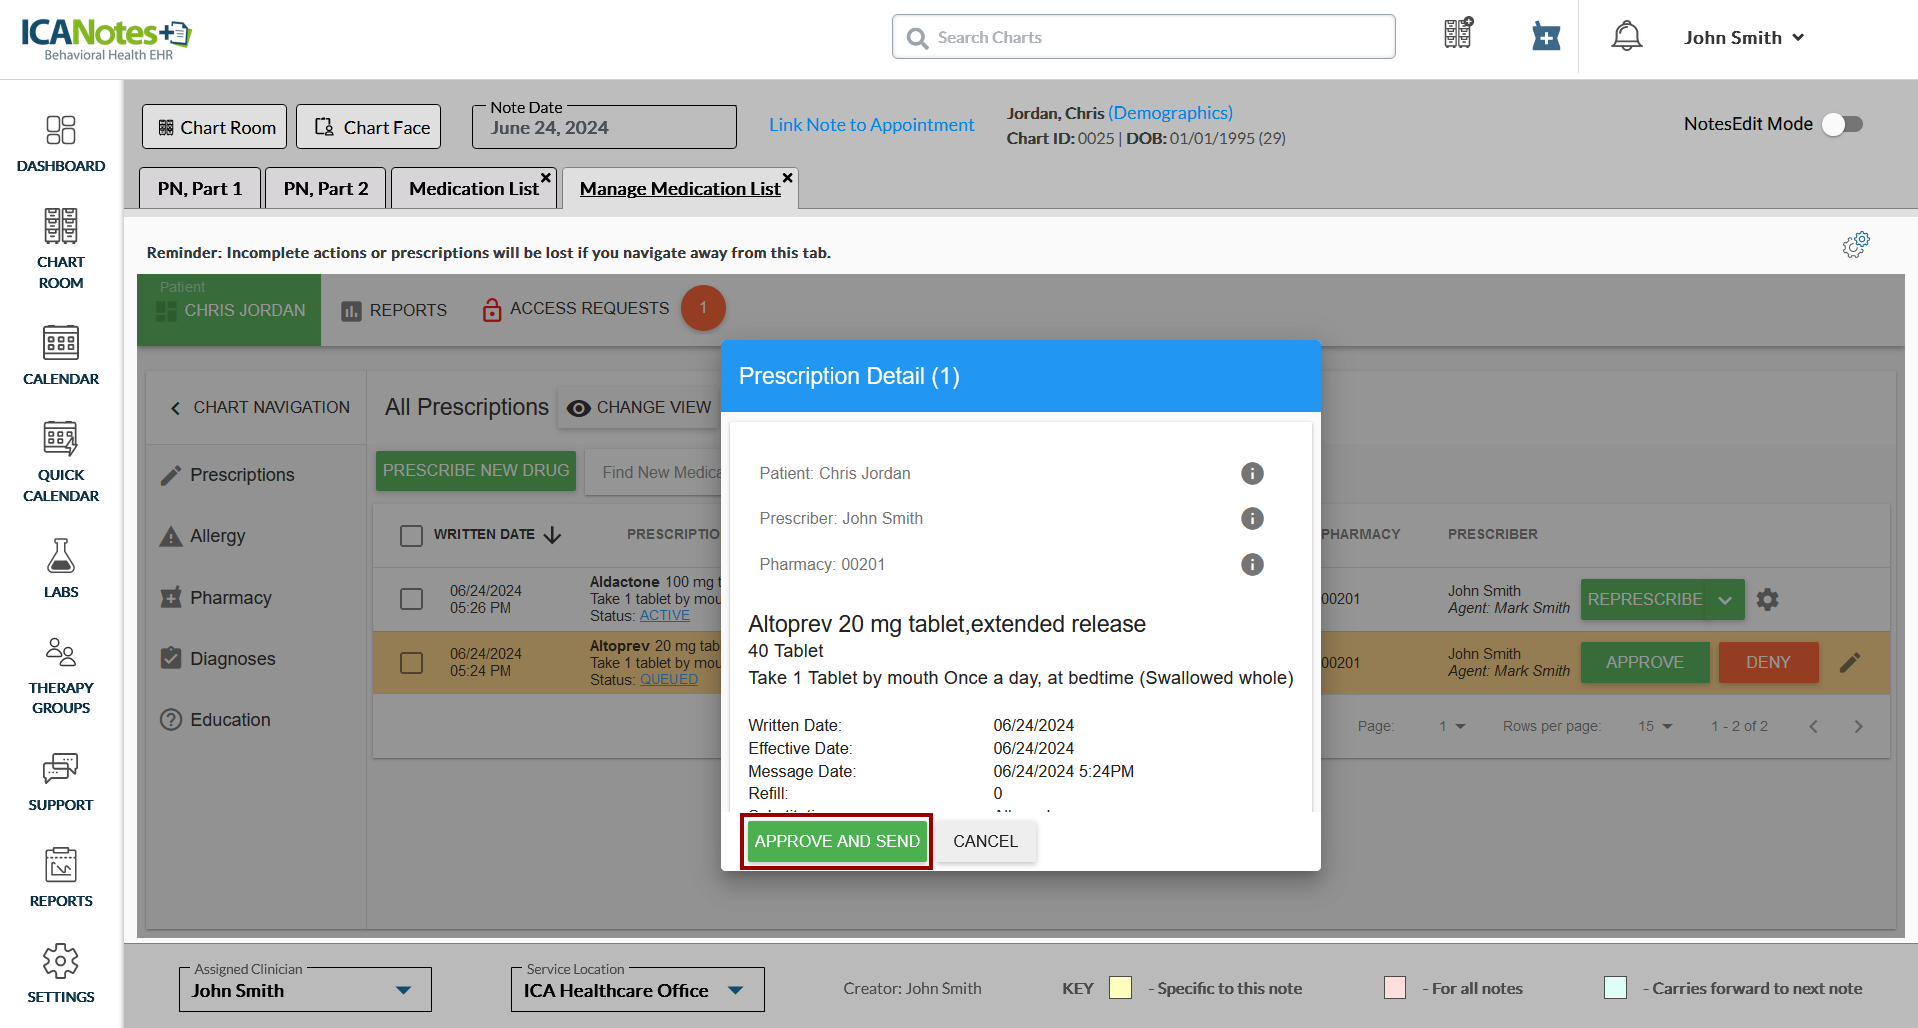Switch to the Medication List tab
Screen dimensions: 1918x1028
tap(473, 188)
